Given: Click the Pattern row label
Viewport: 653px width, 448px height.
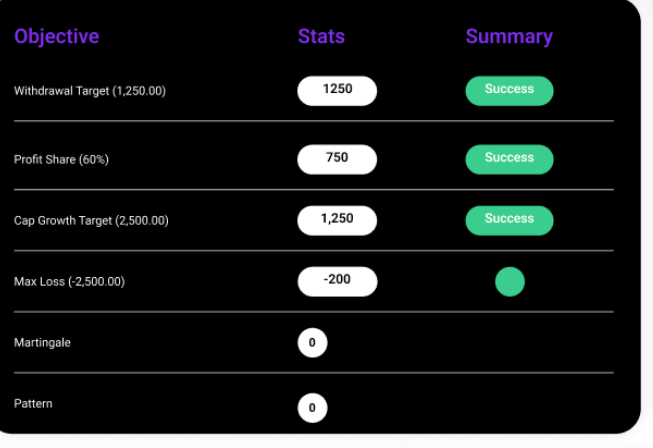Looking at the screenshot, I should (x=33, y=403).
